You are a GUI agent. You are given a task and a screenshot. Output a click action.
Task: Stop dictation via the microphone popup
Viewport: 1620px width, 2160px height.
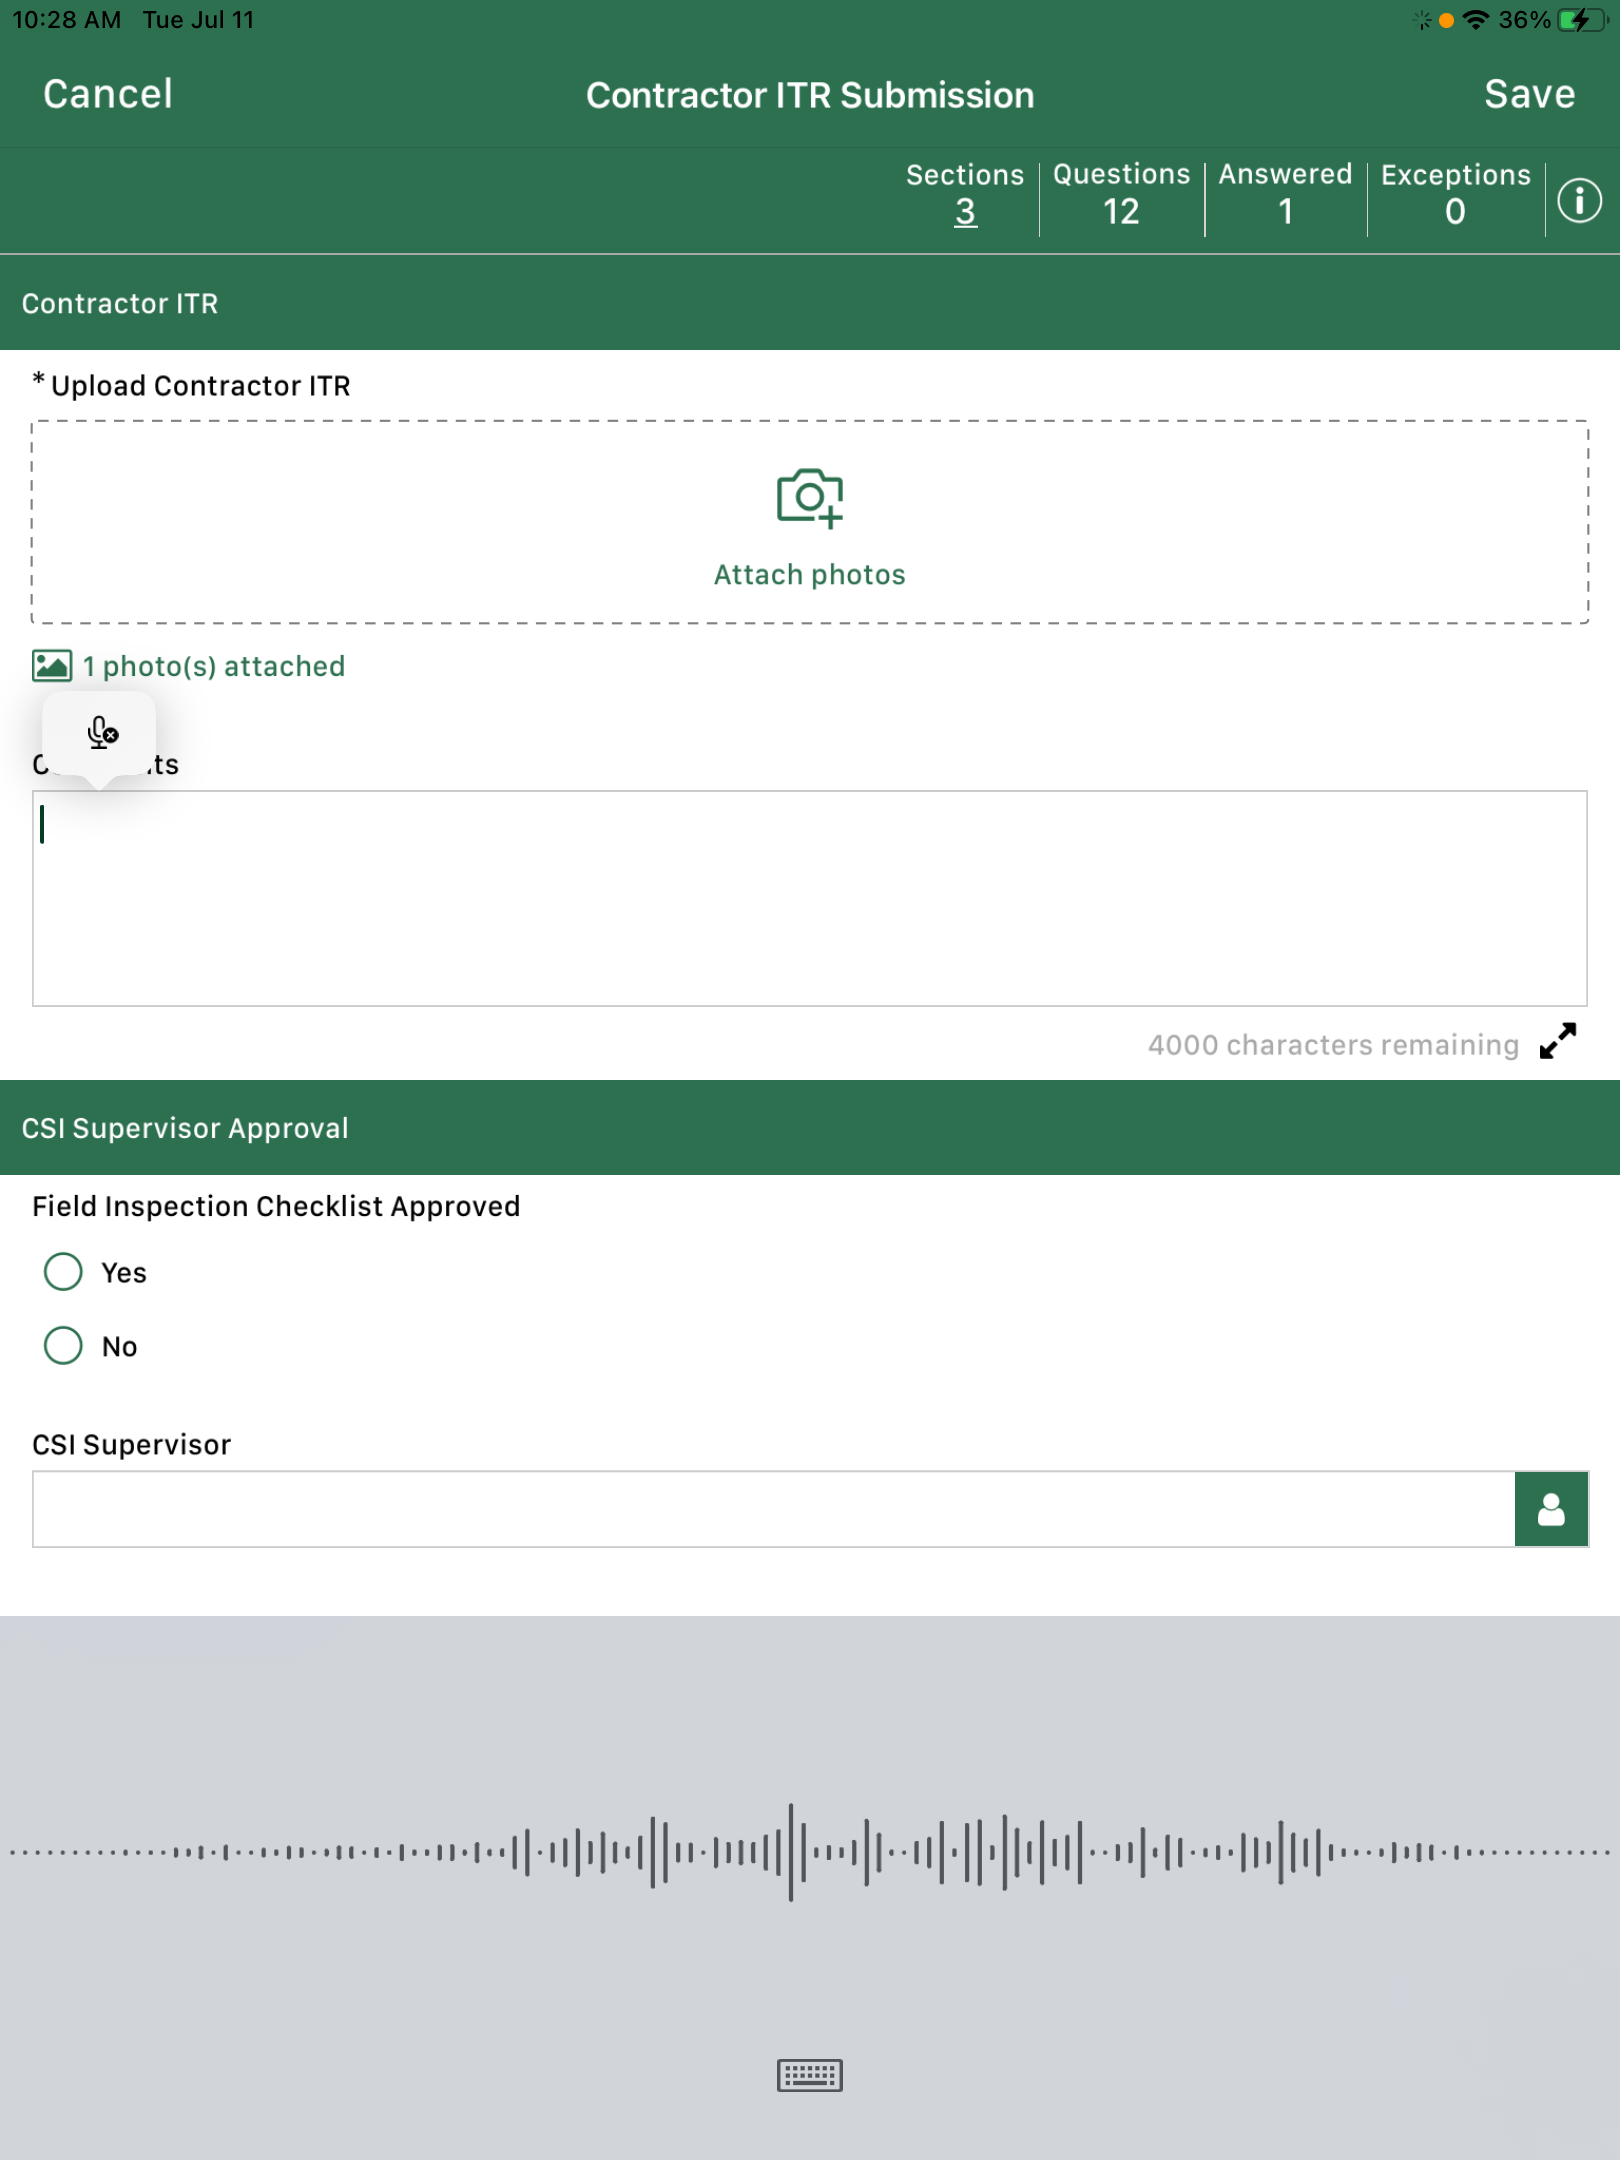[101, 733]
